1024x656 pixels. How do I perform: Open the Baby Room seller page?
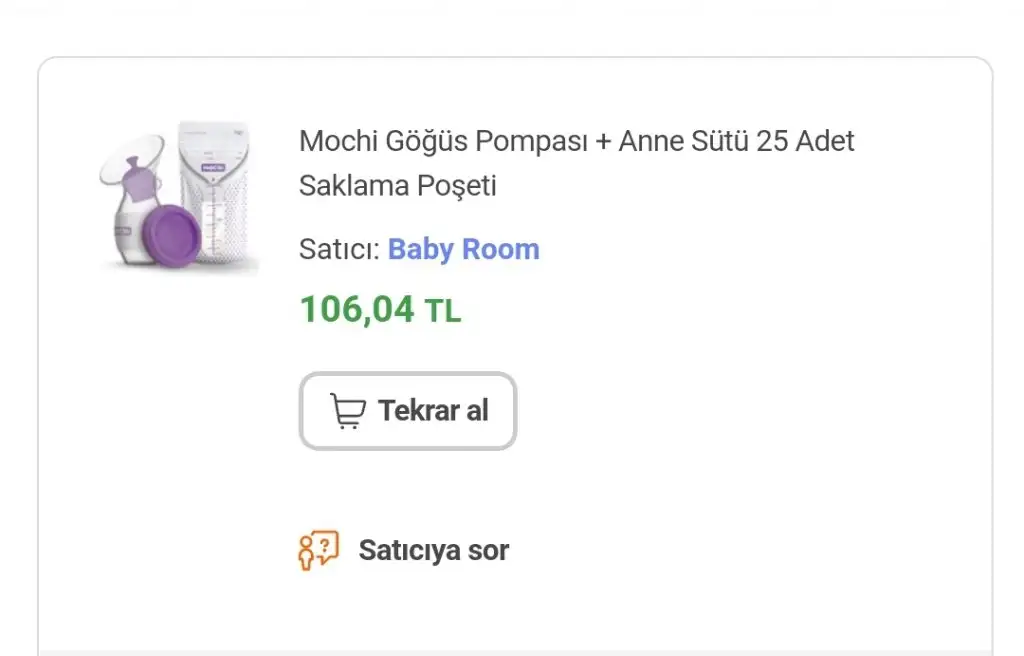(x=463, y=249)
